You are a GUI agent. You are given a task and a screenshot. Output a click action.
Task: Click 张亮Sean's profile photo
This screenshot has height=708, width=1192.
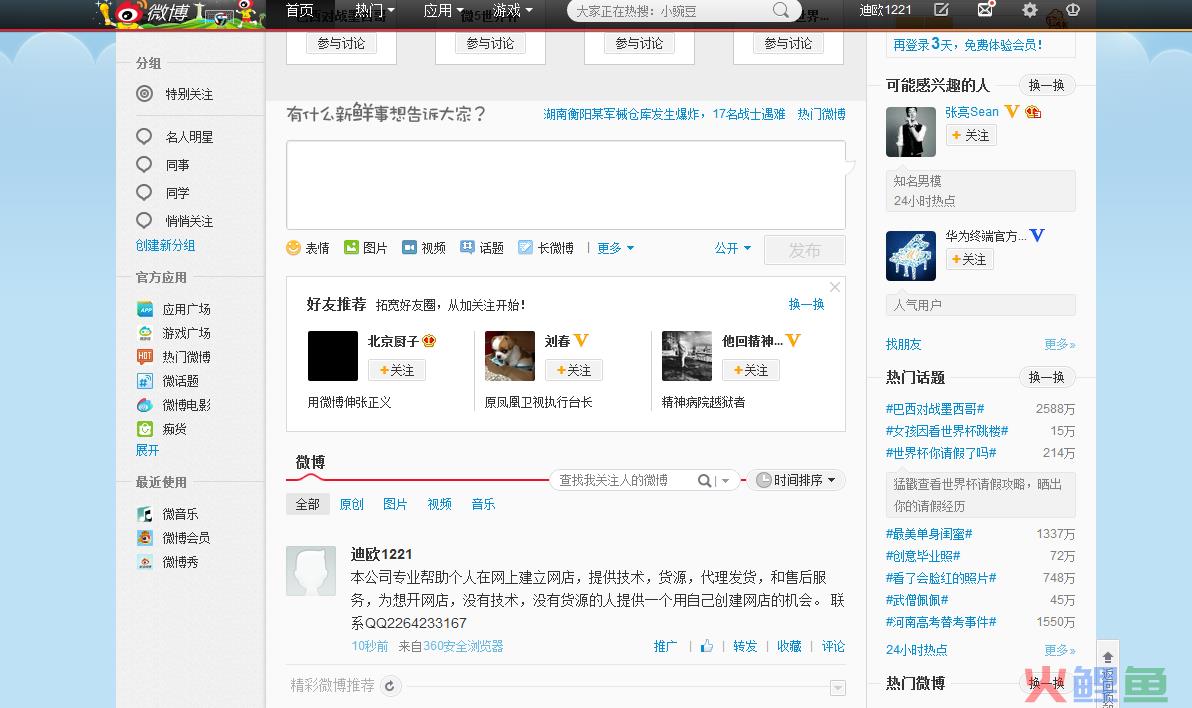911,132
